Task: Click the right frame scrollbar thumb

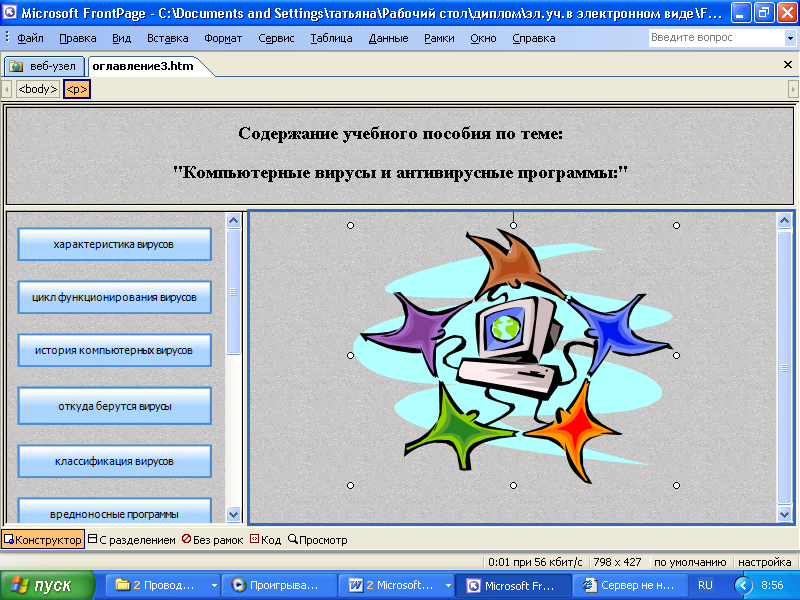Action: 785,367
